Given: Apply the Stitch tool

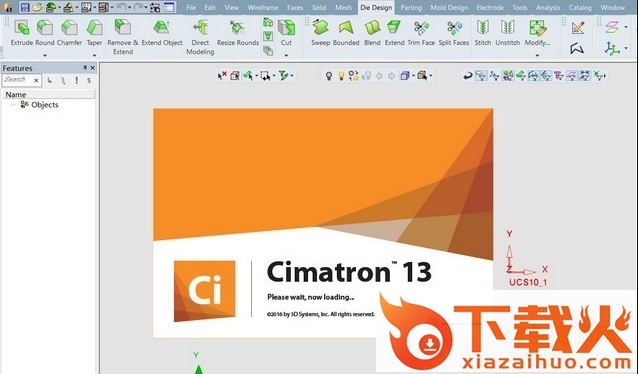Looking at the screenshot, I should 483,33.
